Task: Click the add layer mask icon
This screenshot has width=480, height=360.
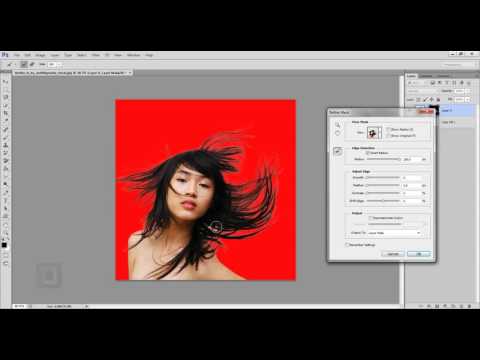Action: (437, 306)
